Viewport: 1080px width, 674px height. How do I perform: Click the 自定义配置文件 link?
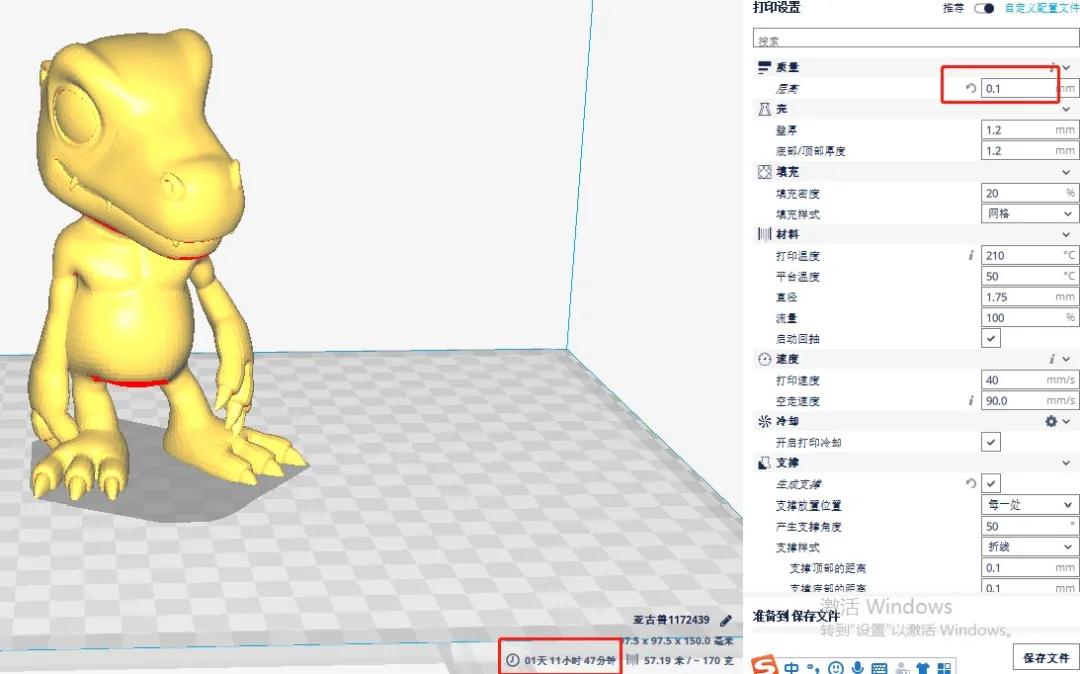coord(1042,8)
